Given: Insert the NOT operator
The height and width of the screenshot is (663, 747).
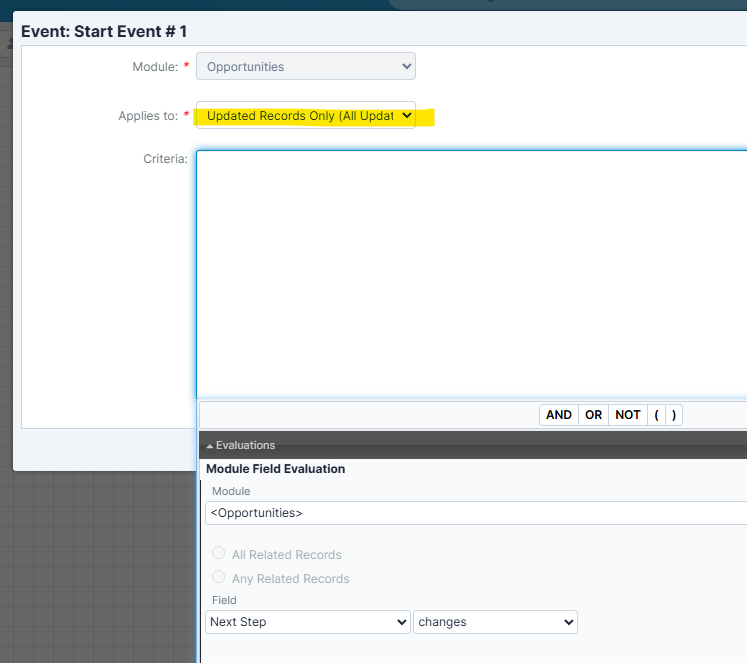Looking at the screenshot, I should click(x=628, y=415).
